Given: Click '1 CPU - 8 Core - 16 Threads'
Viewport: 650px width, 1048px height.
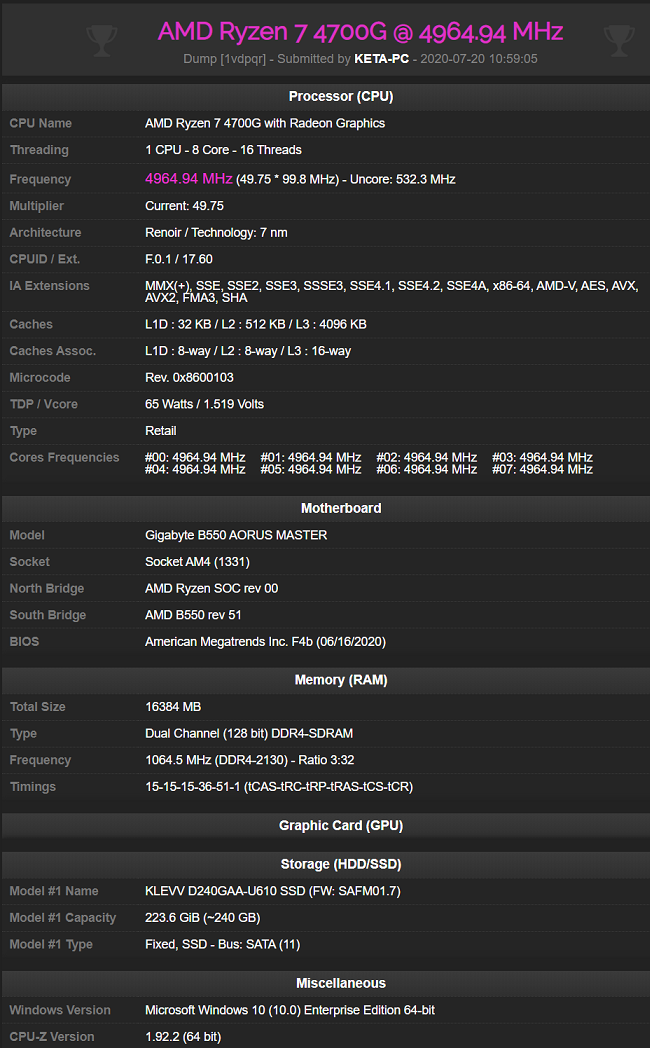Looking at the screenshot, I should (x=223, y=150).
